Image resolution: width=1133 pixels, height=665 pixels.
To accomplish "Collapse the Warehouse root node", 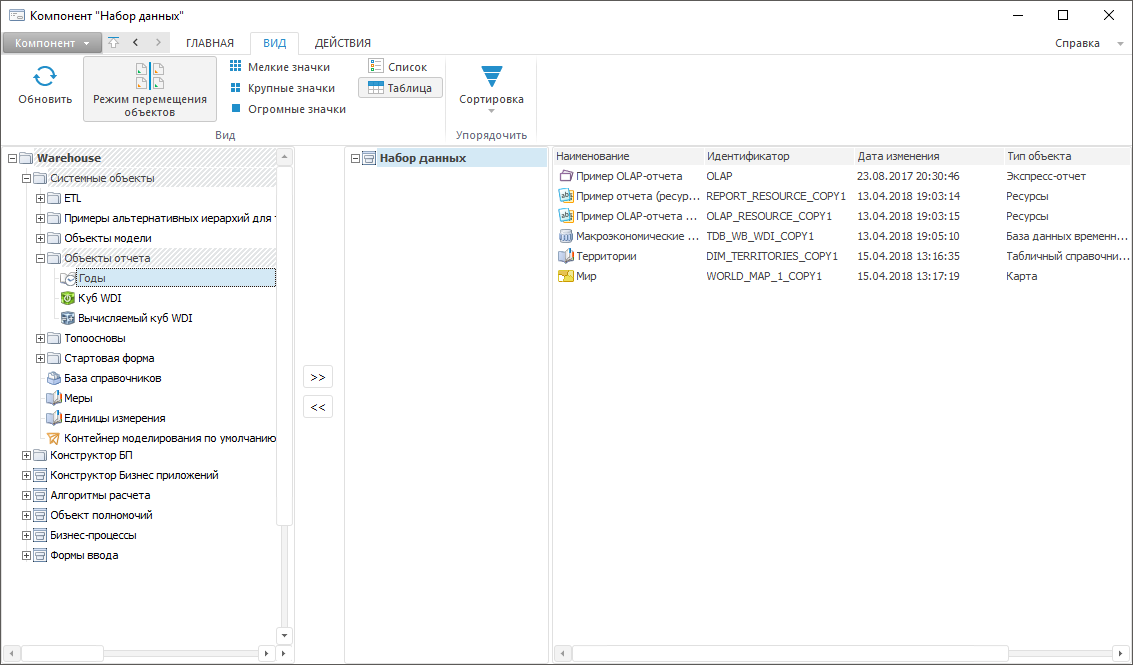I will click(12, 158).
